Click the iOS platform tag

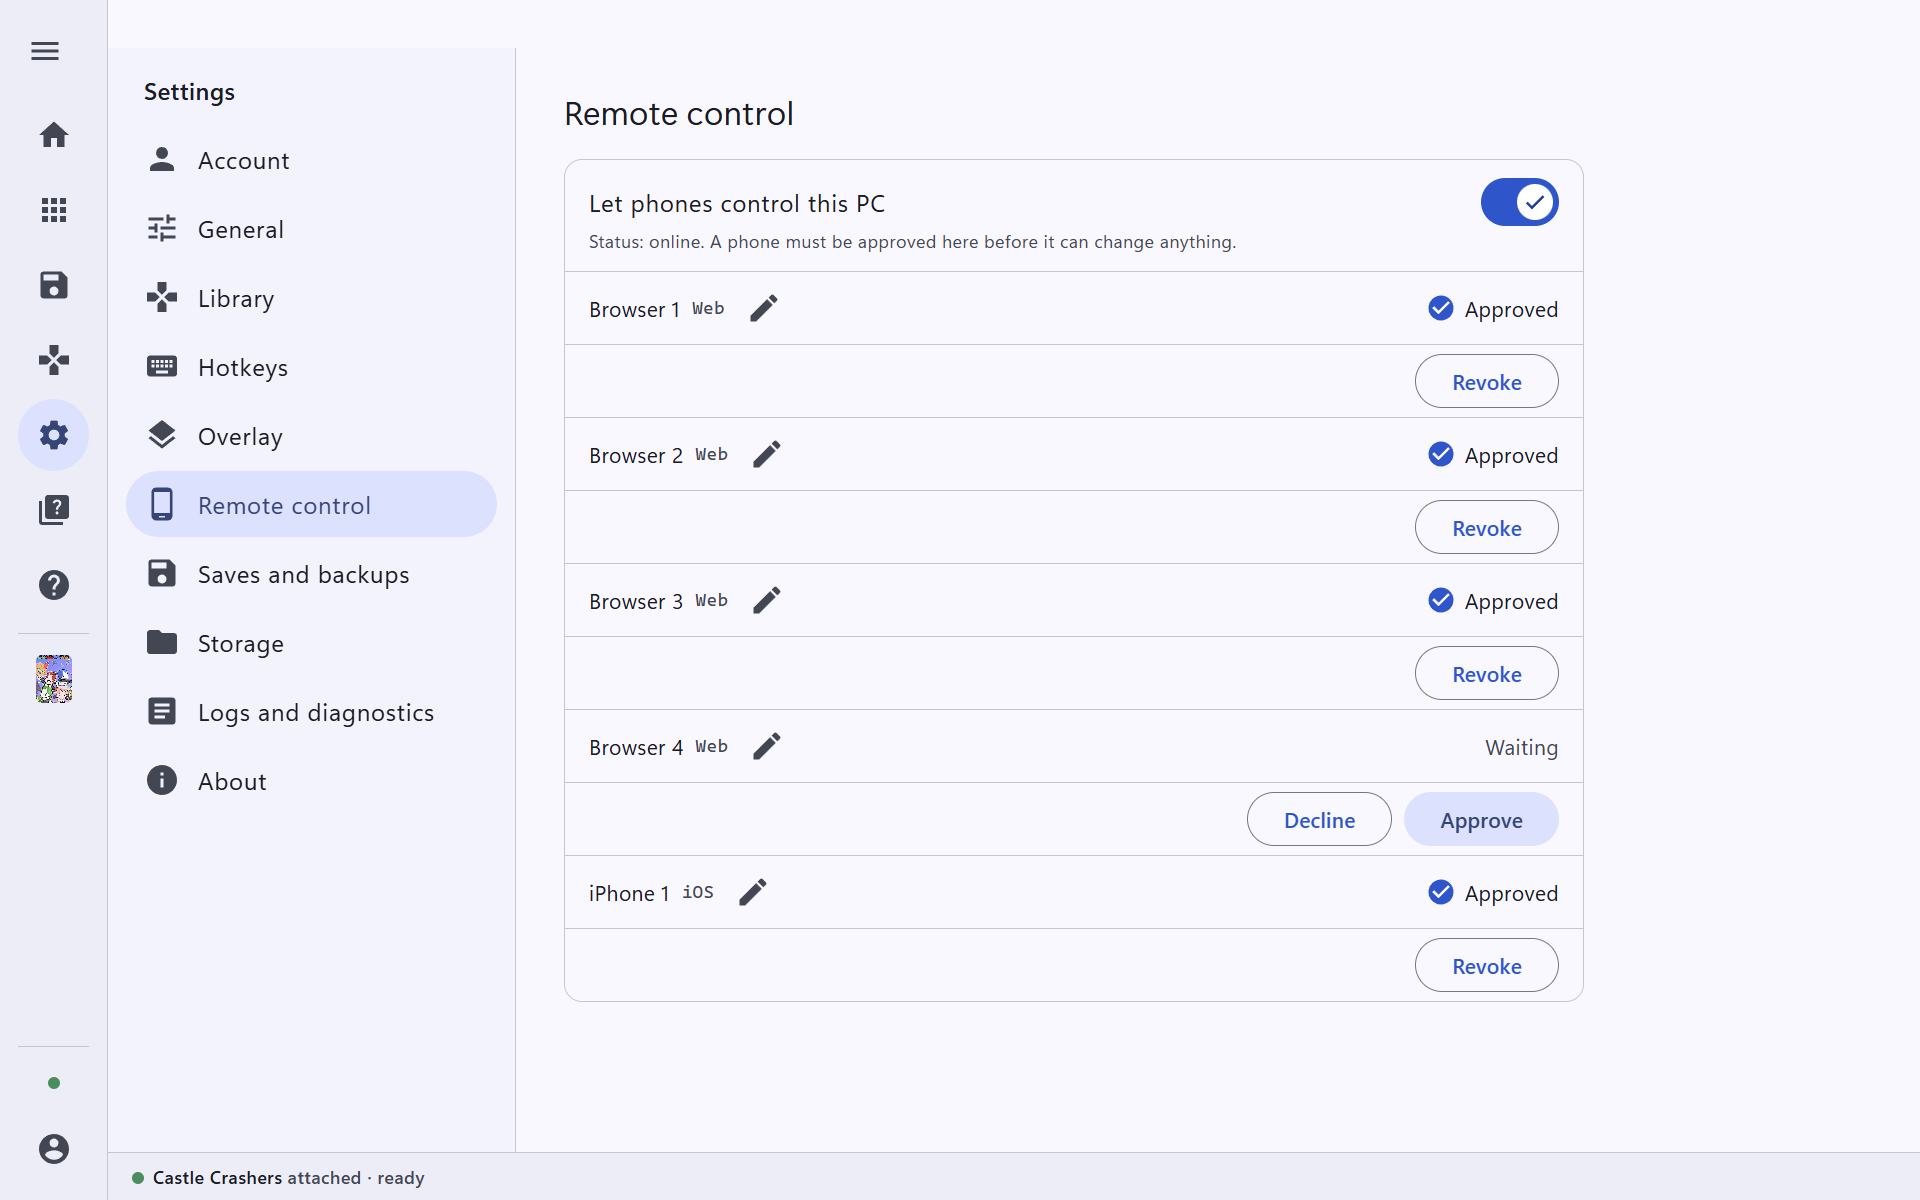[698, 892]
